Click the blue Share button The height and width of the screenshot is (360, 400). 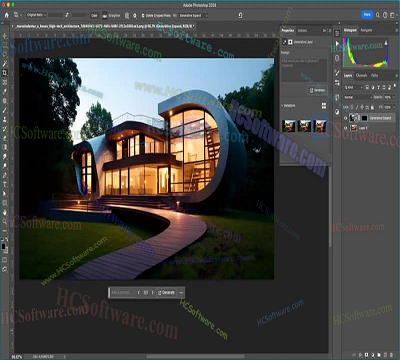click(367, 15)
